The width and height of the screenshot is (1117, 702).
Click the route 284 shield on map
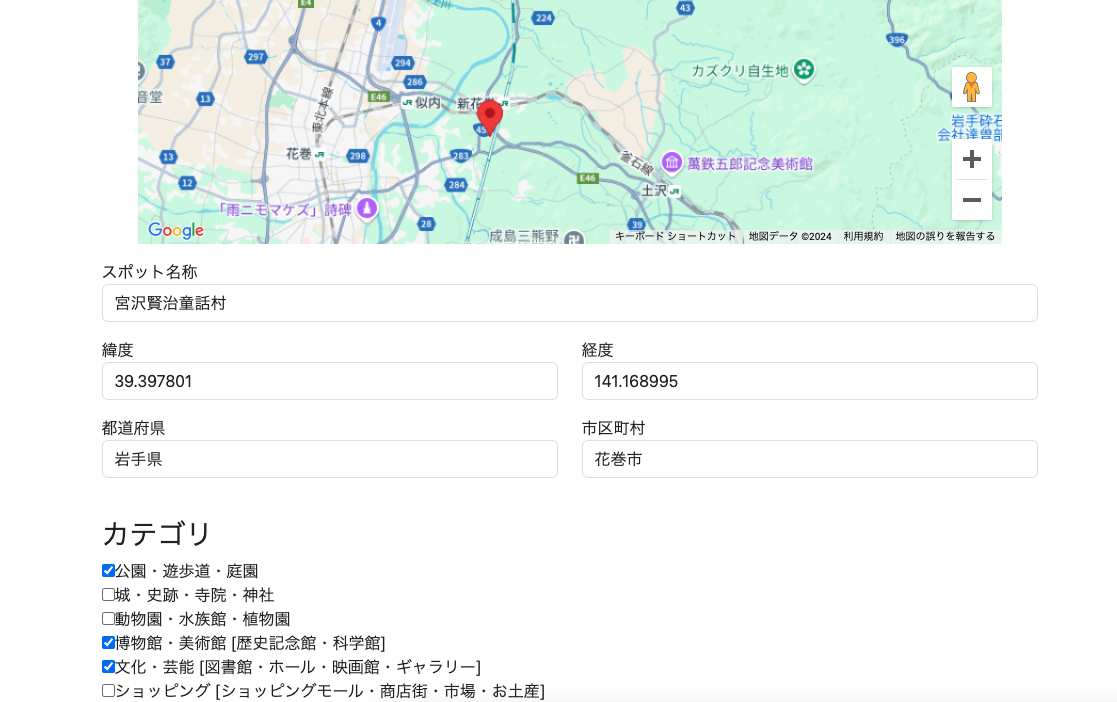click(456, 185)
